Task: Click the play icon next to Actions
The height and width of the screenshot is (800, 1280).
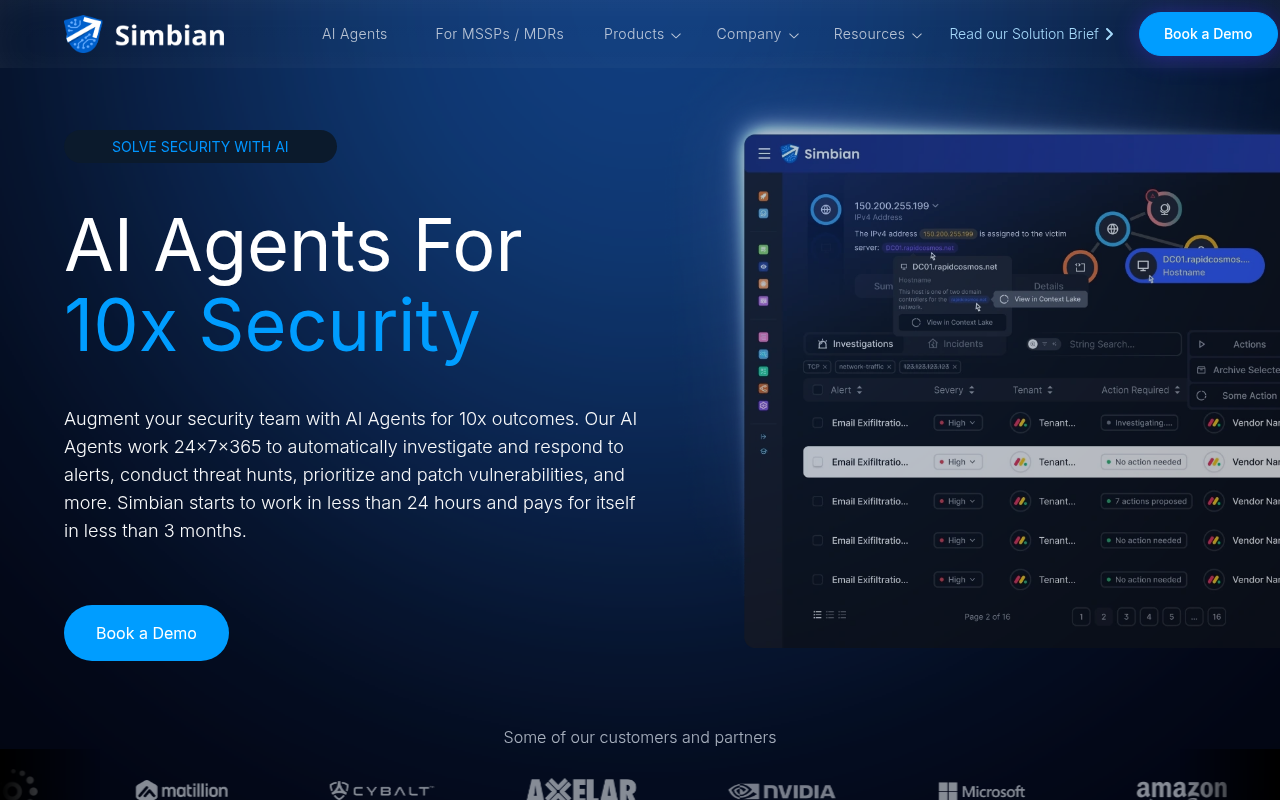Action: click(1202, 343)
